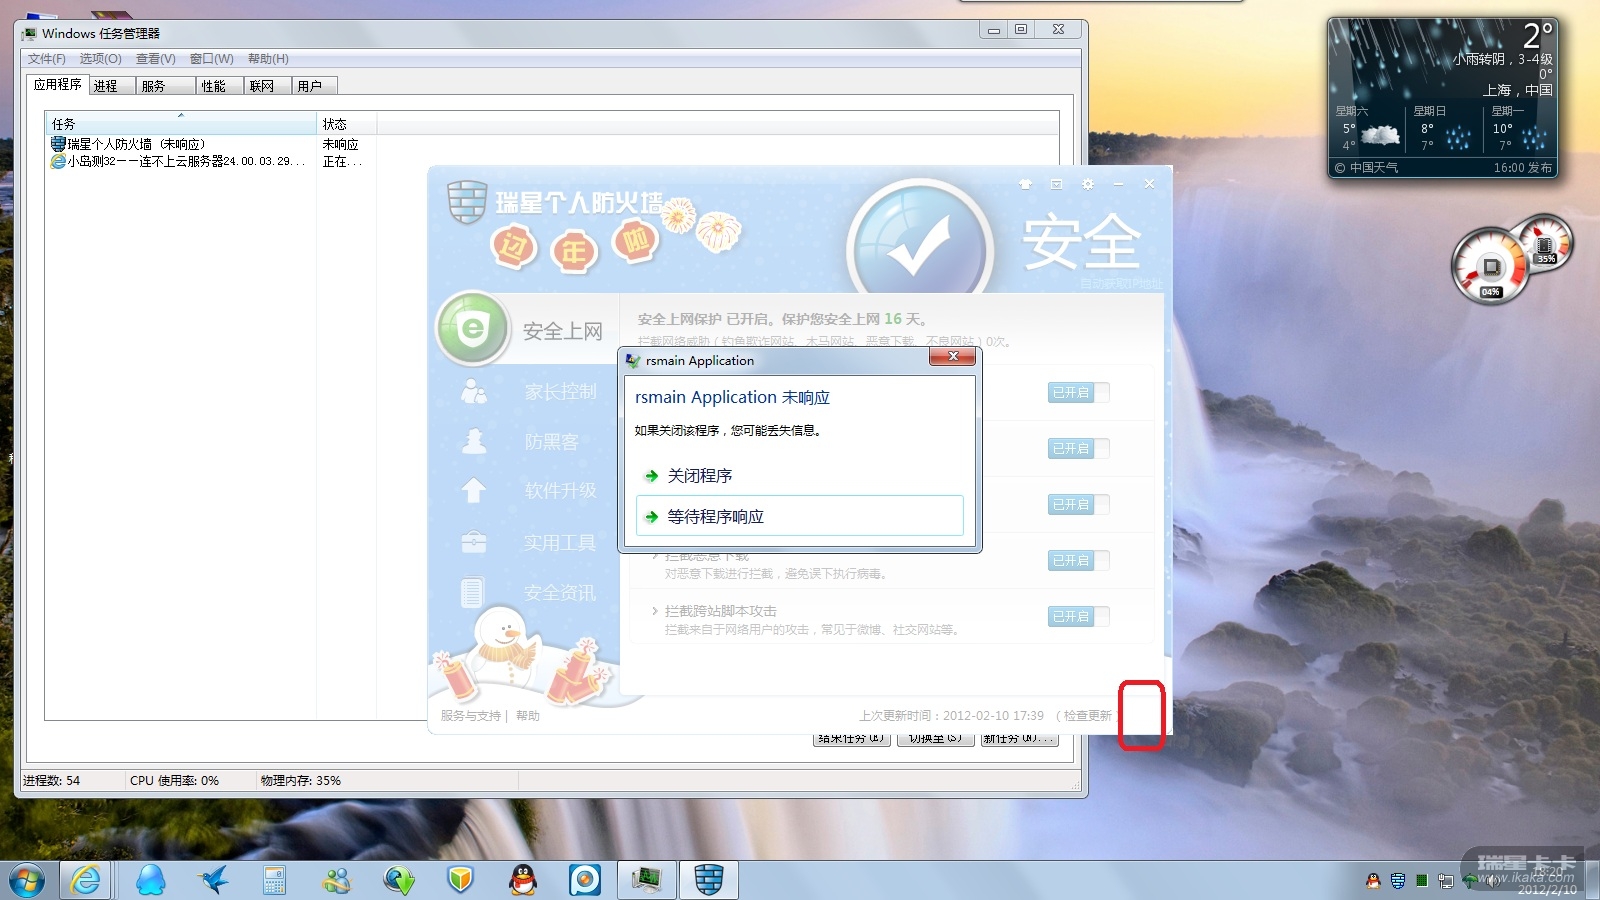Sort applications by the 任务 column header
Screen dimensions: 1600x900
[181, 124]
